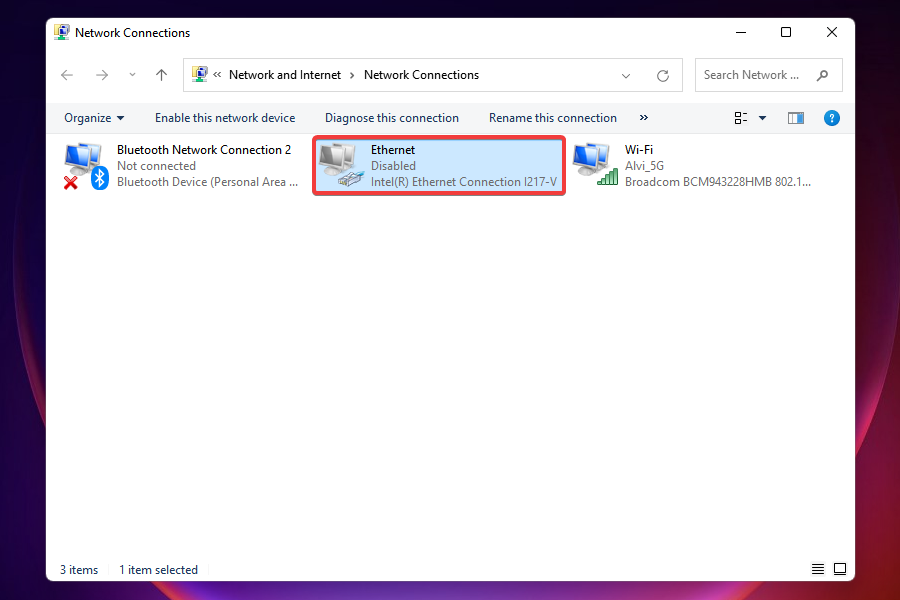The image size is (900, 600).
Task: Click Intel(R) Ethernet Connection I217-V text
Action: coord(464,182)
